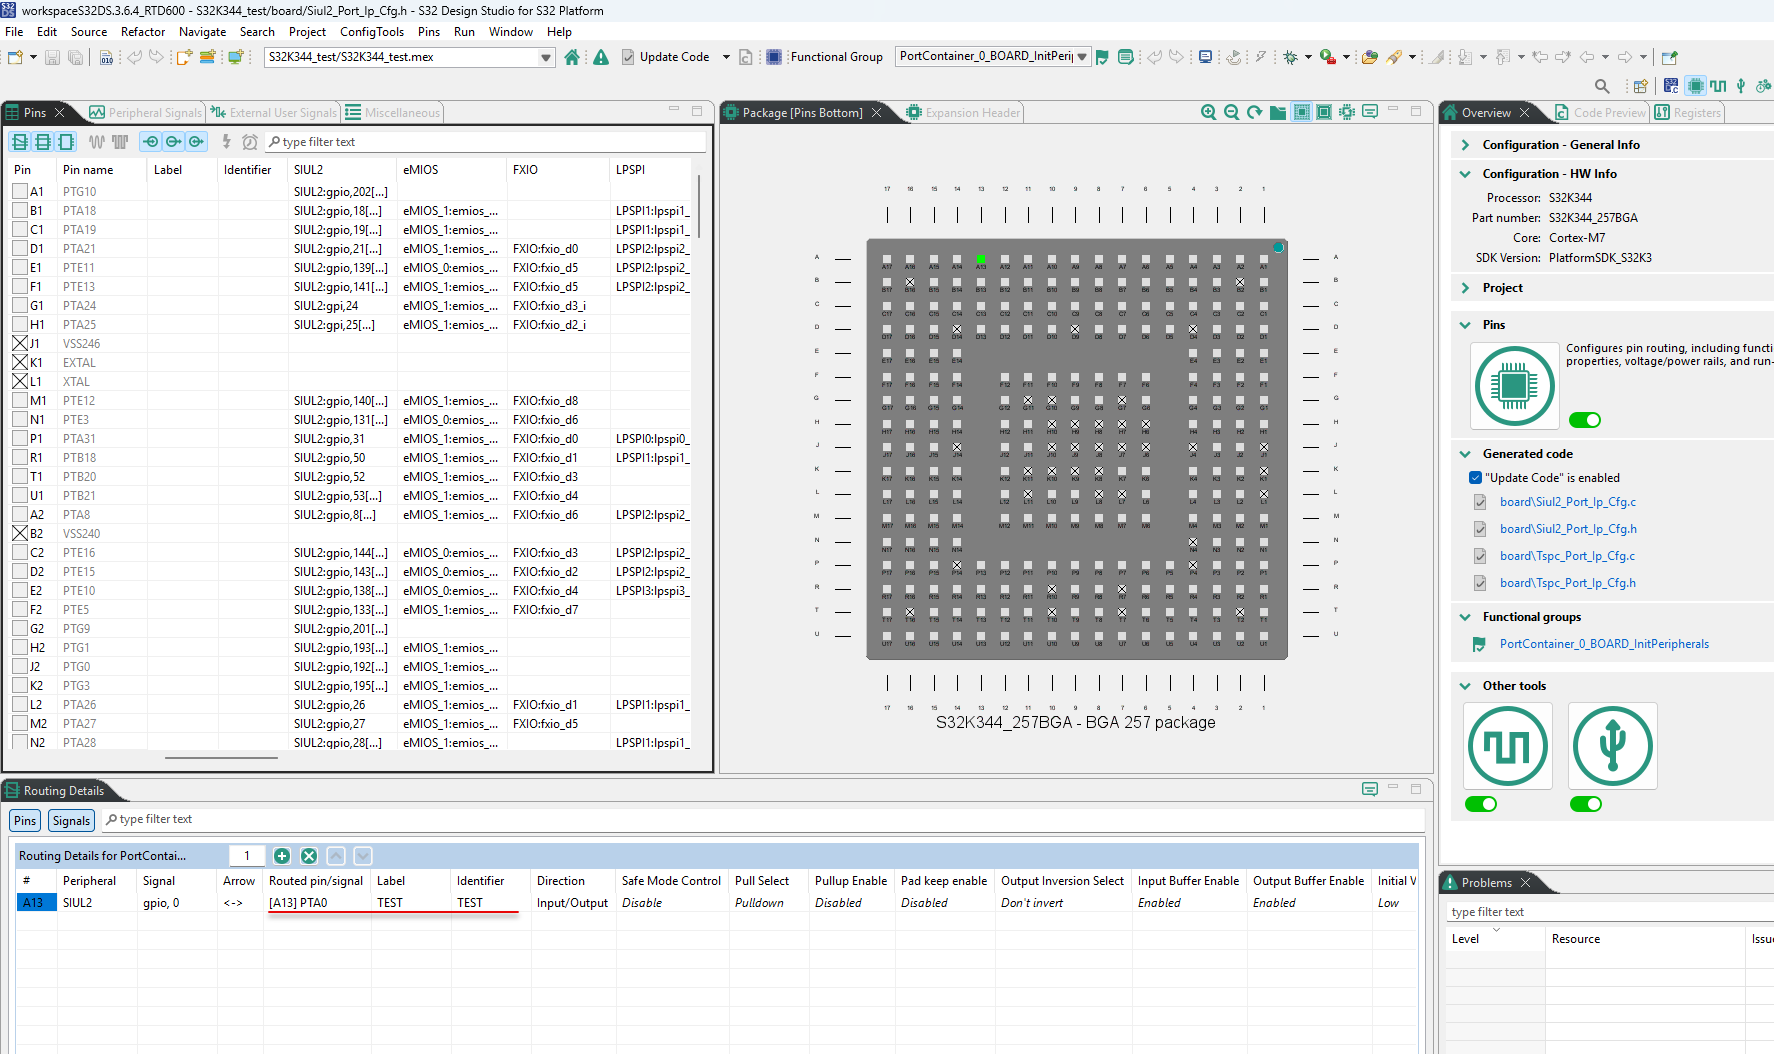Click the first pin view icon in Pins toolbar
The height and width of the screenshot is (1054, 1774).
[20, 142]
